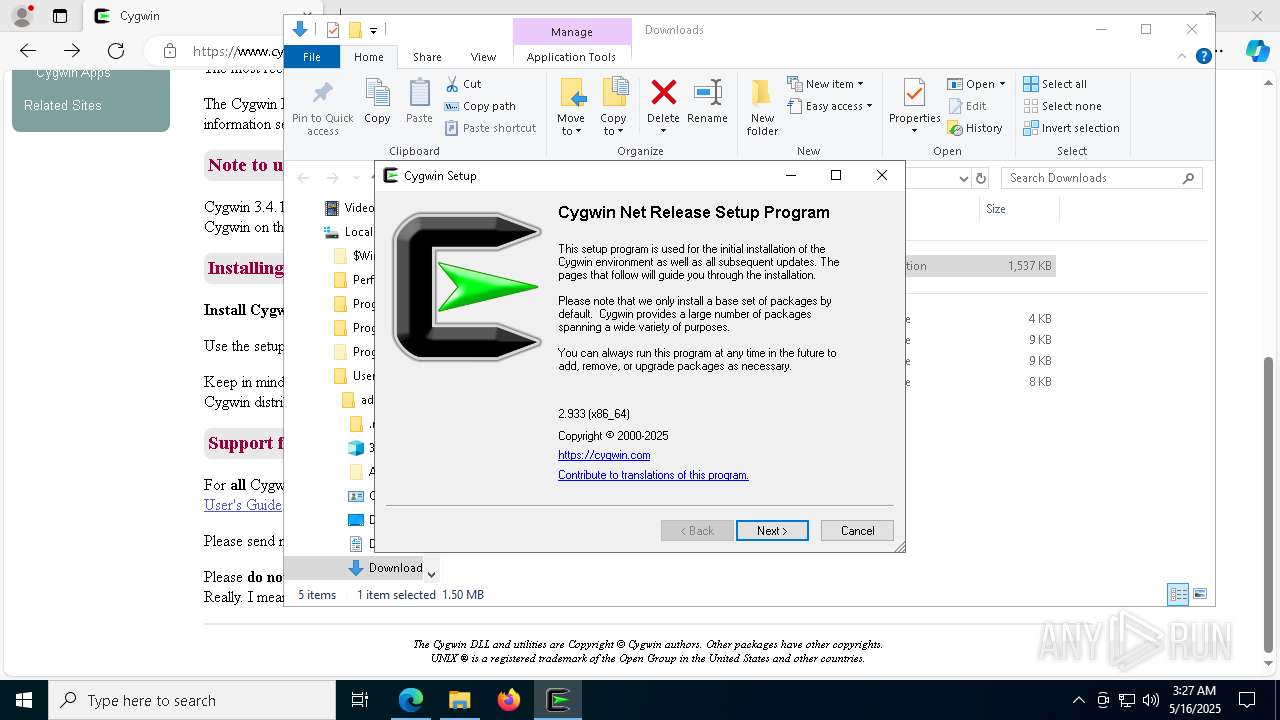The image size is (1280, 720).
Task: Open the New item dropdown
Action: [825, 84]
